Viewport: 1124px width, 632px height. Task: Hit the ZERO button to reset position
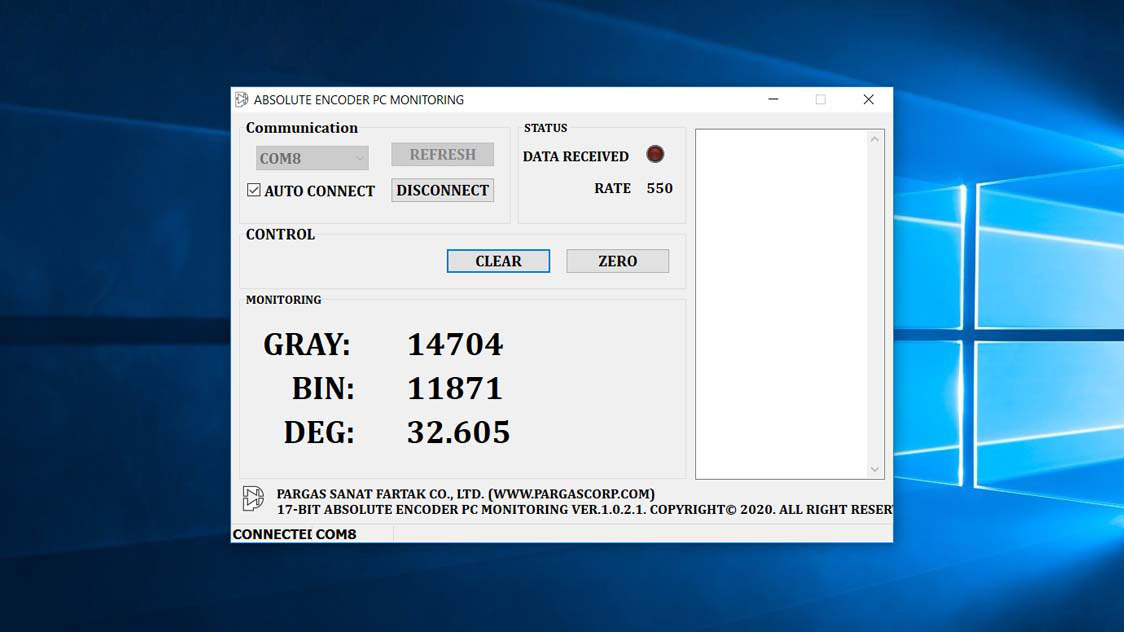point(617,261)
